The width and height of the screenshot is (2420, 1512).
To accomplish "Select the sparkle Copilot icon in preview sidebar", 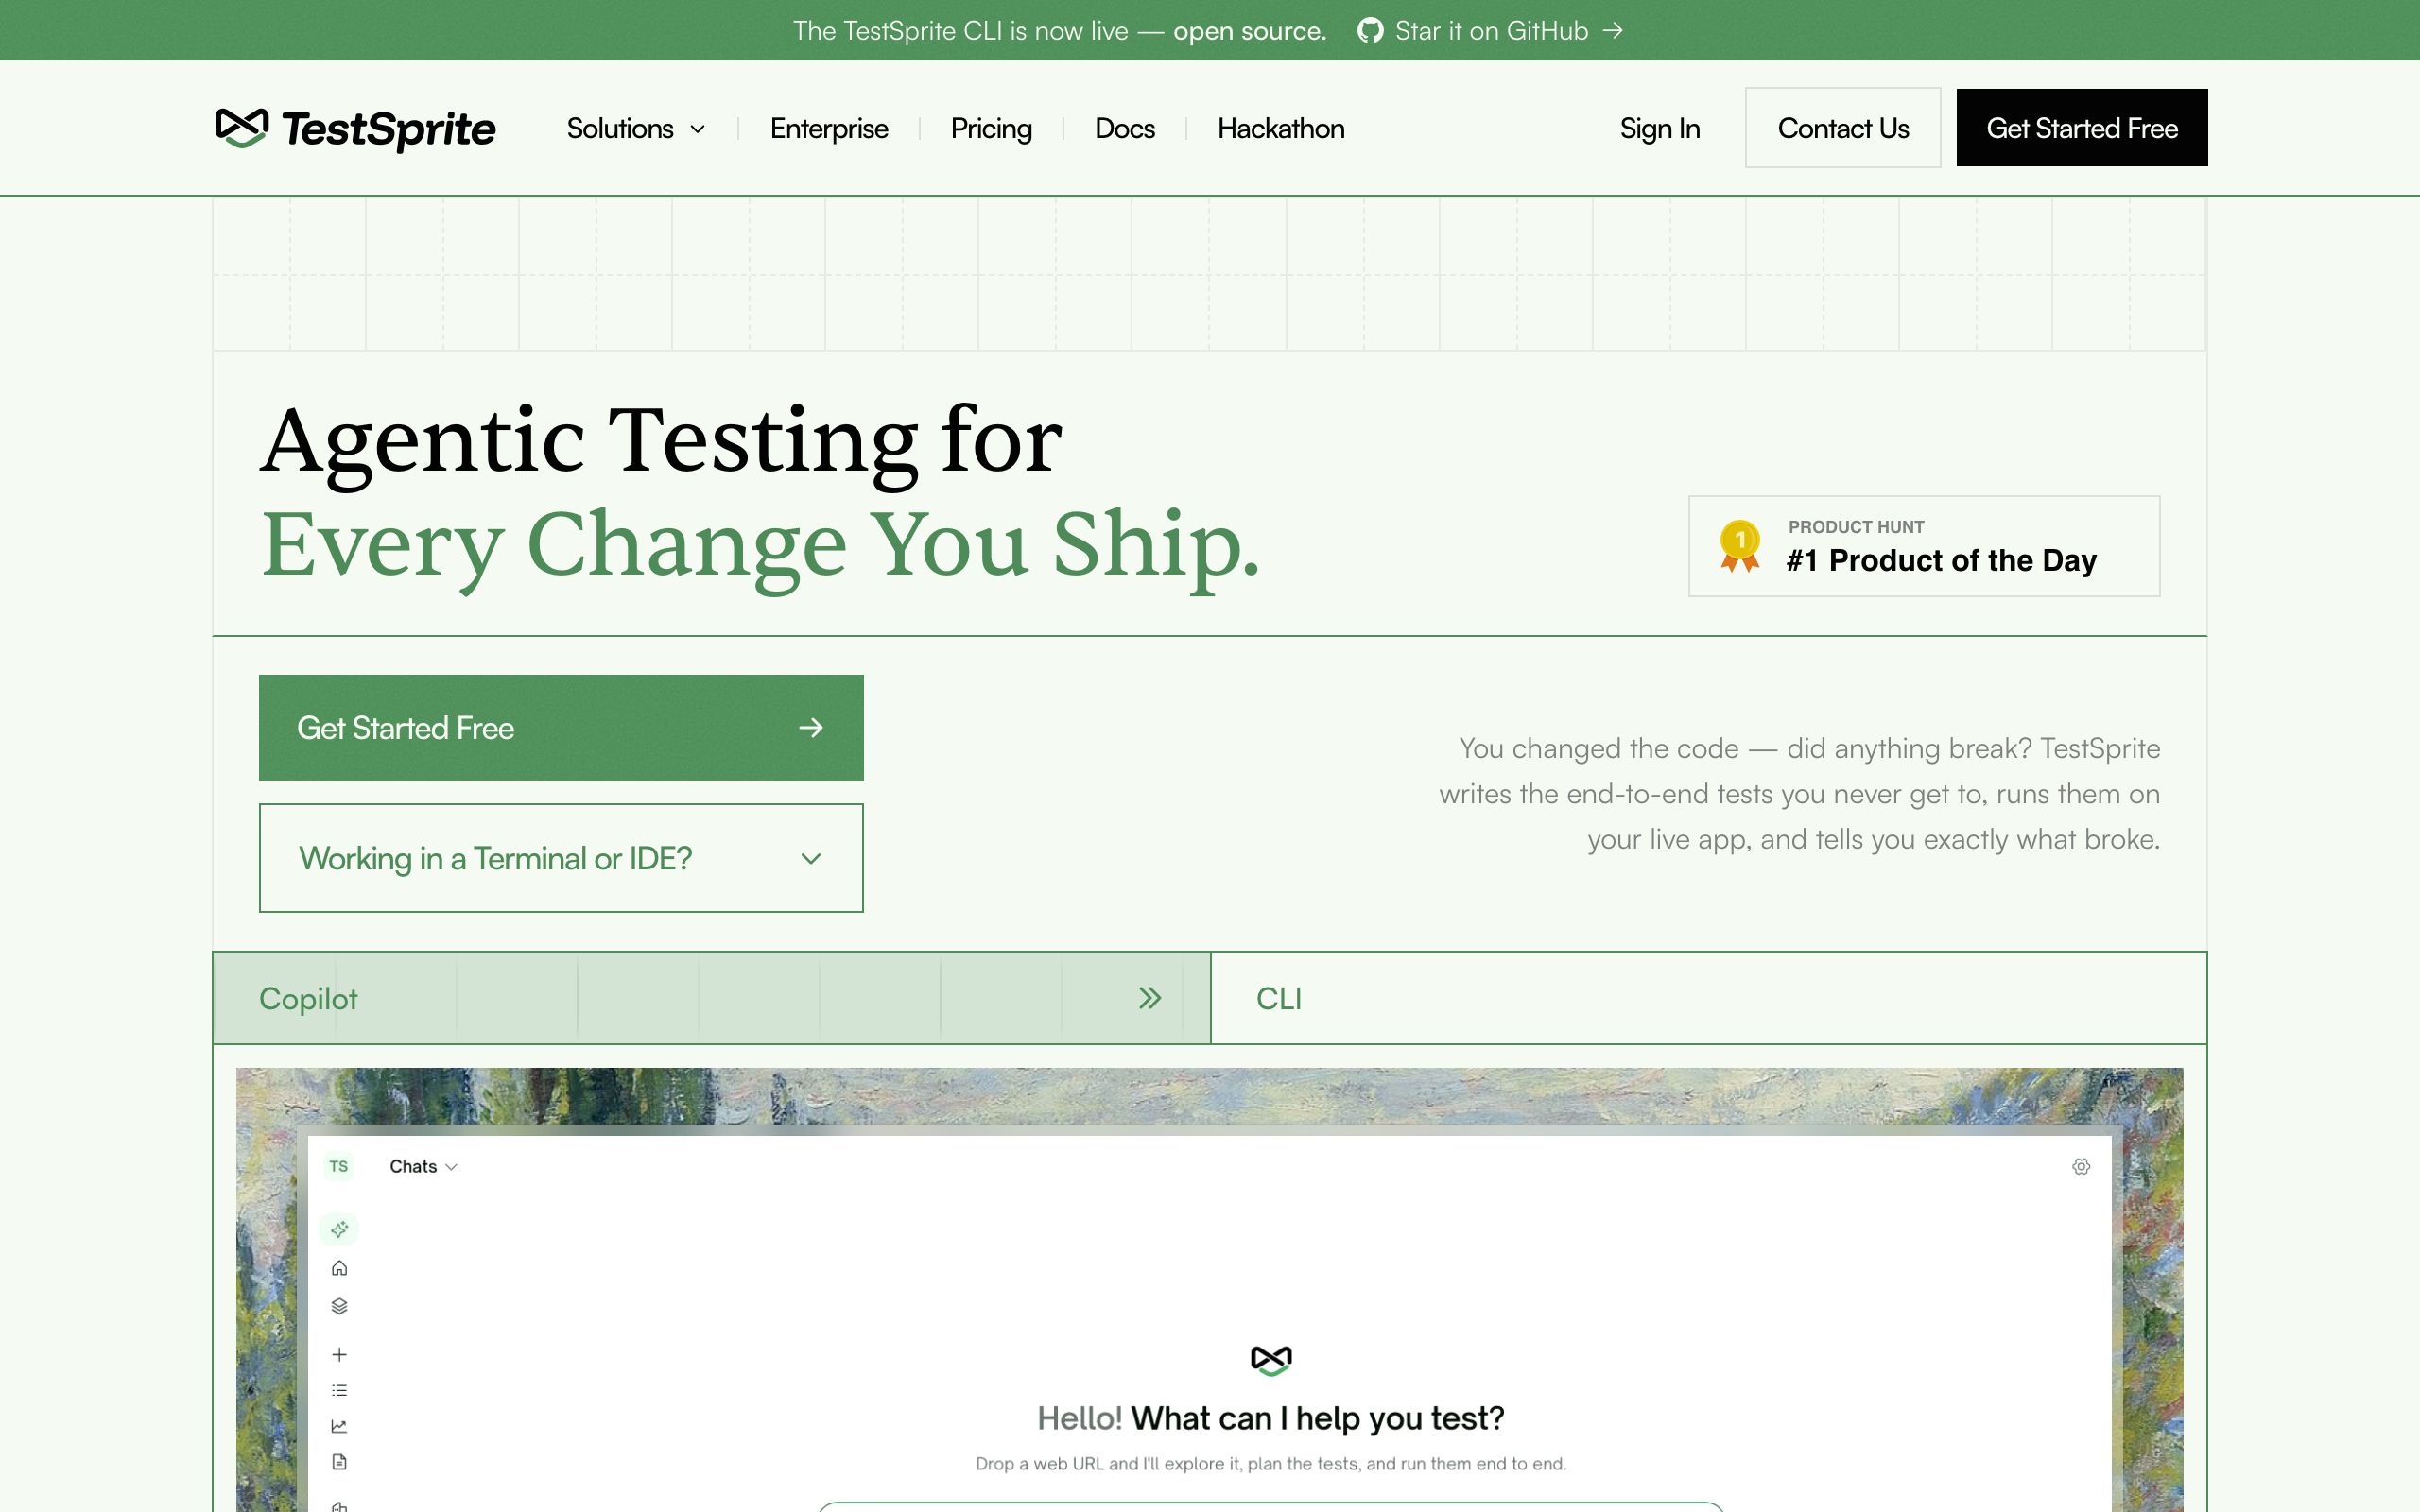I will pyautogui.click(x=339, y=1229).
